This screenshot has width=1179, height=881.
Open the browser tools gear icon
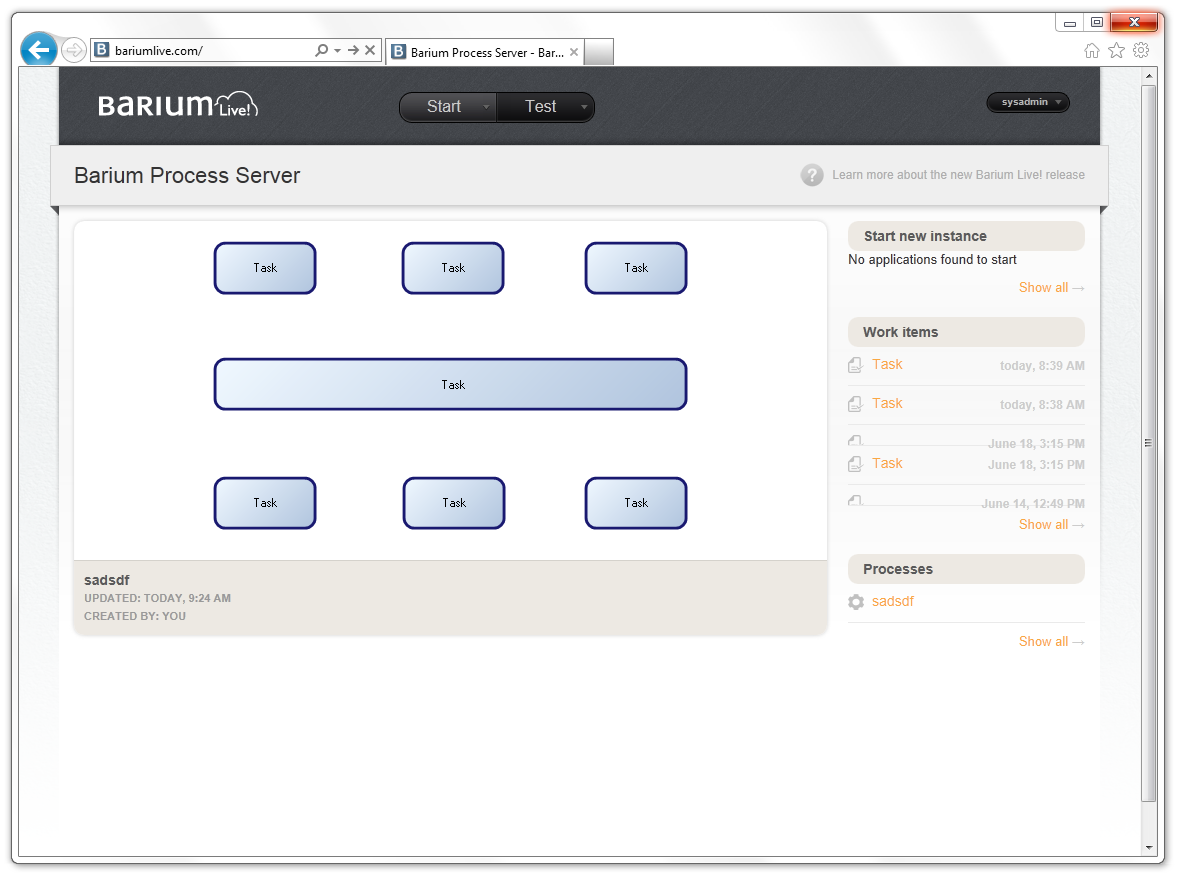tap(1141, 51)
